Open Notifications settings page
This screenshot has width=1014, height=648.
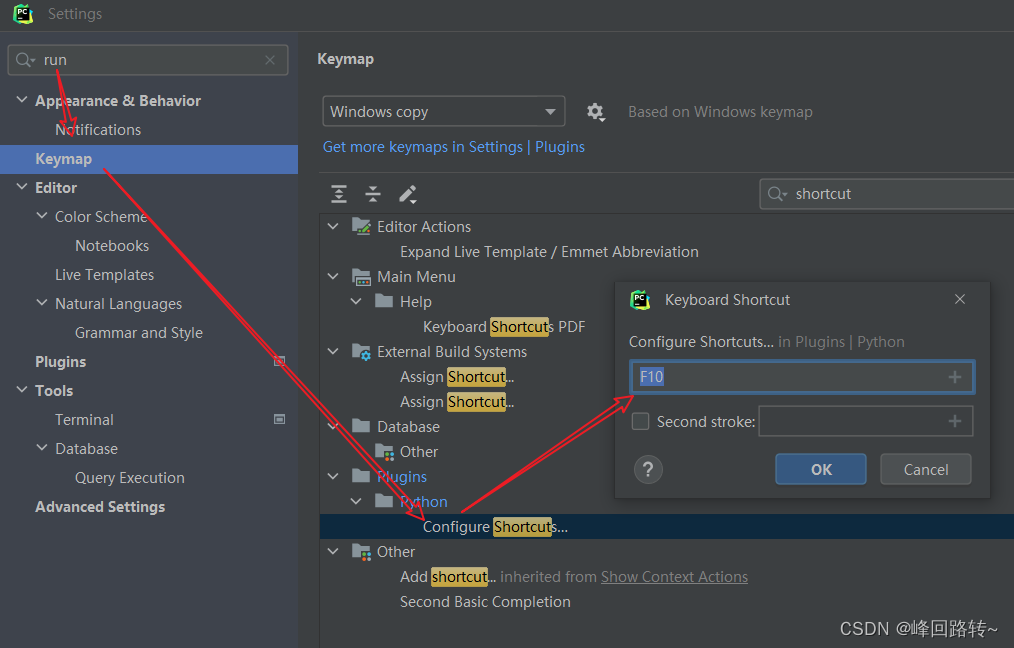(98, 130)
